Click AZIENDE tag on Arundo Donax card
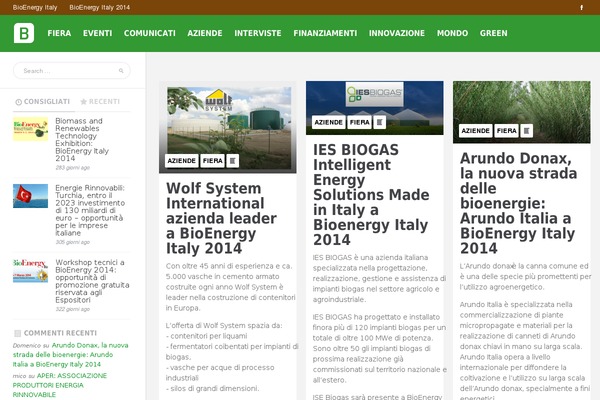 click(x=475, y=131)
